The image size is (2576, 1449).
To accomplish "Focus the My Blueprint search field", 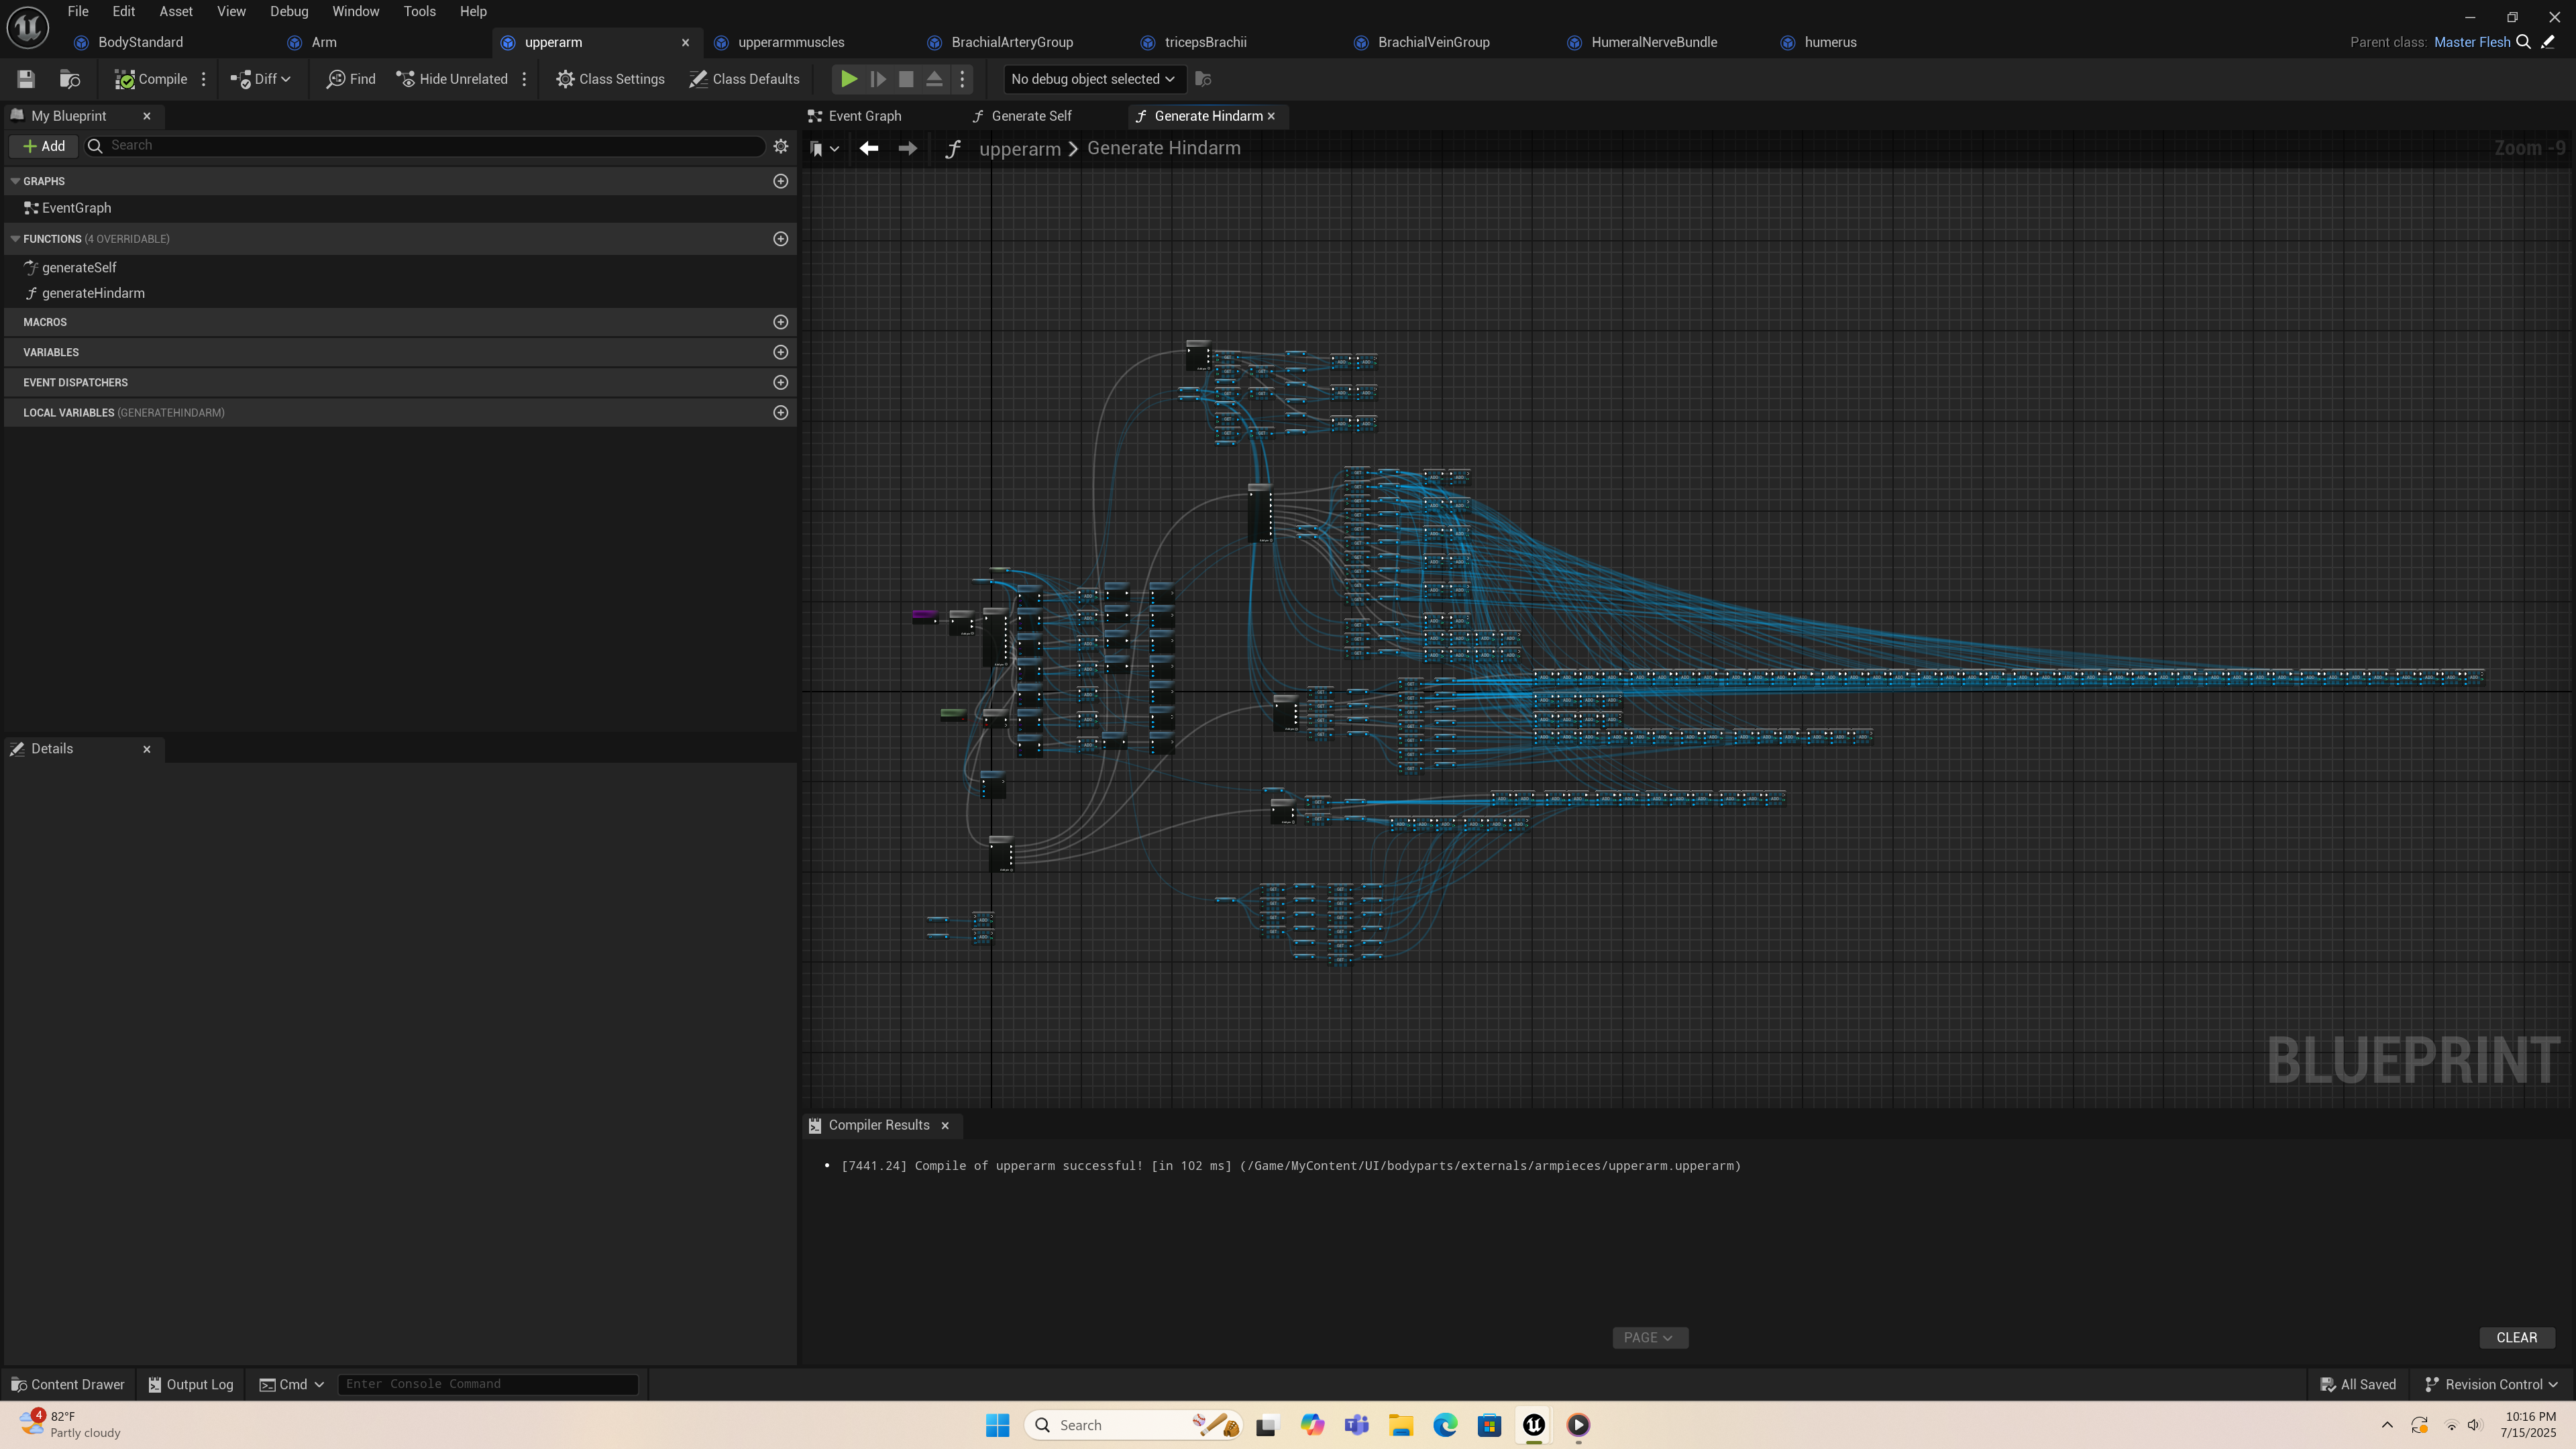I will pos(425,146).
